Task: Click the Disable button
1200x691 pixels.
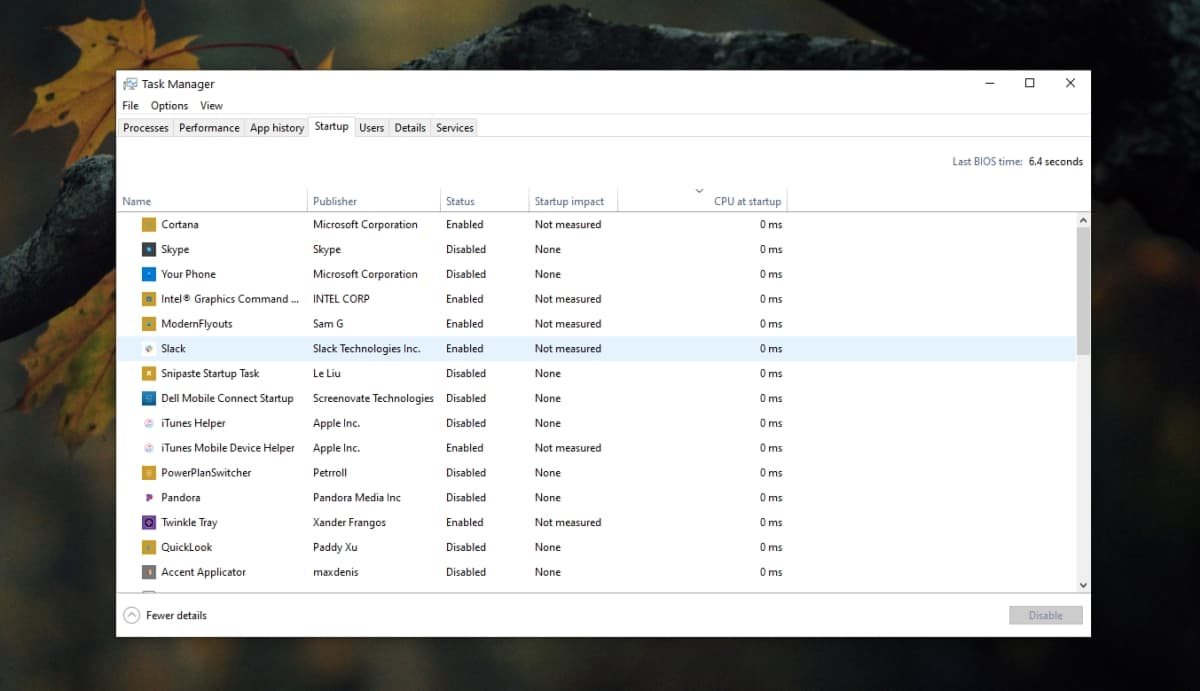Action: (x=1045, y=615)
